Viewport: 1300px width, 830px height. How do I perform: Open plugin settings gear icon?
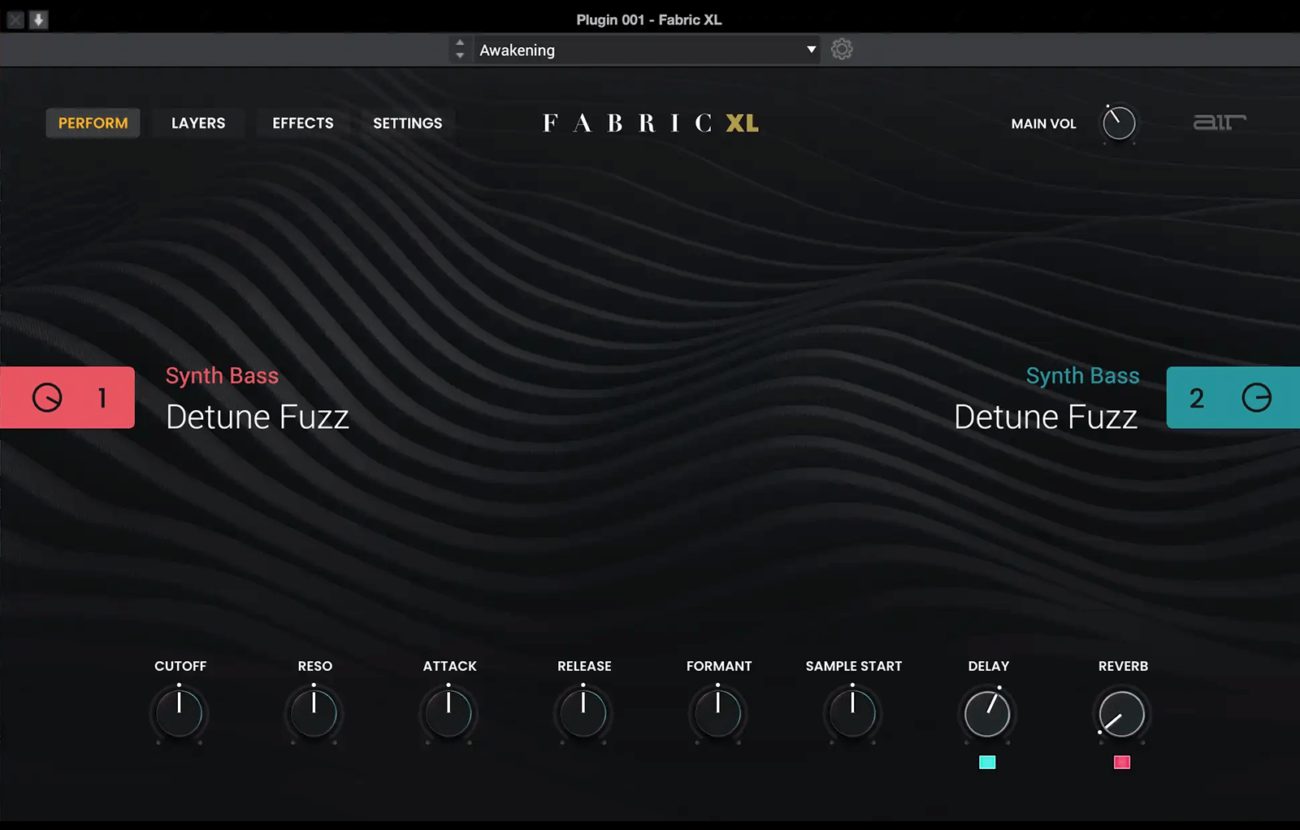pos(842,49)
